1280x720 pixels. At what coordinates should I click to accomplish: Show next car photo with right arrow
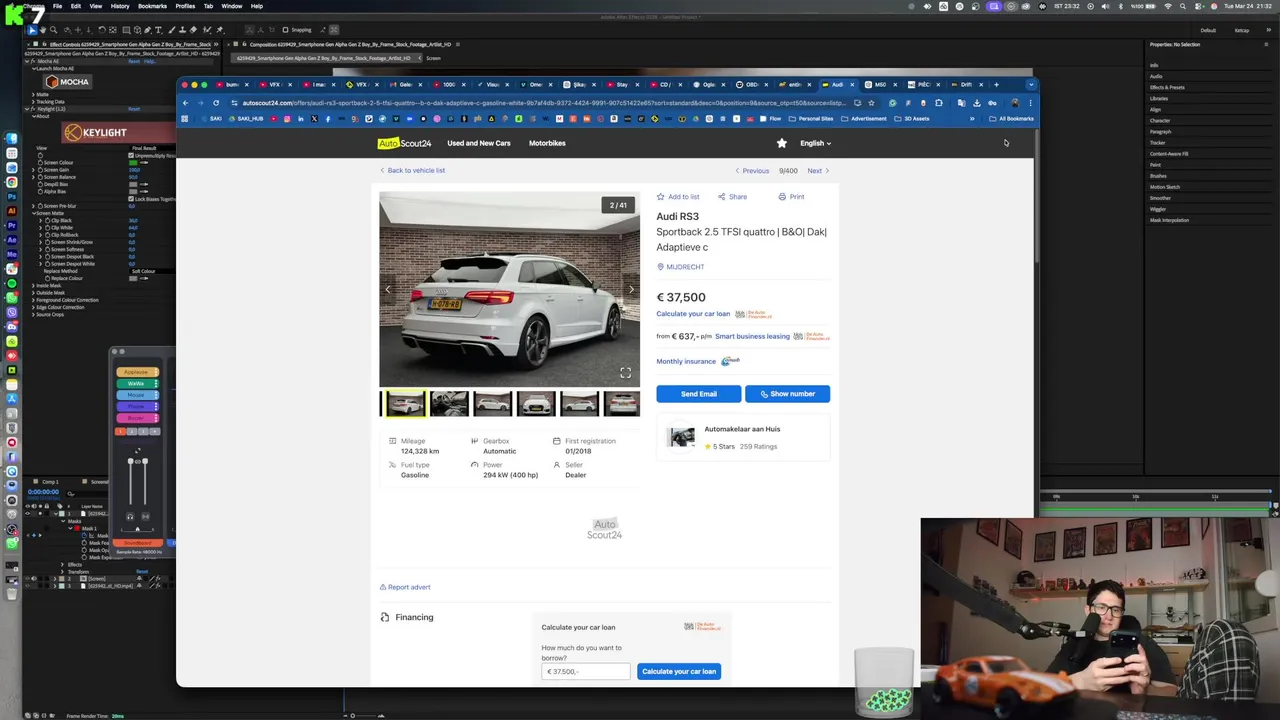coord(631,289)
